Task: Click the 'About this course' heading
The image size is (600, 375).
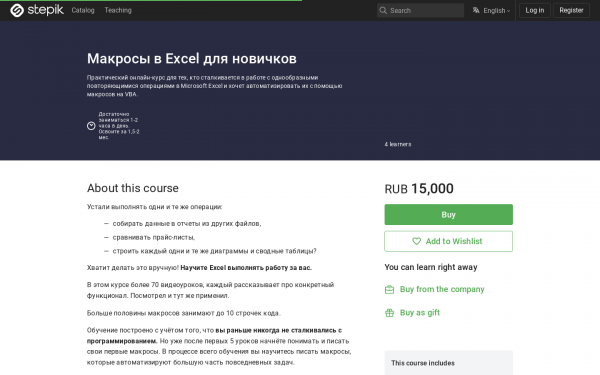Action: 133,188
